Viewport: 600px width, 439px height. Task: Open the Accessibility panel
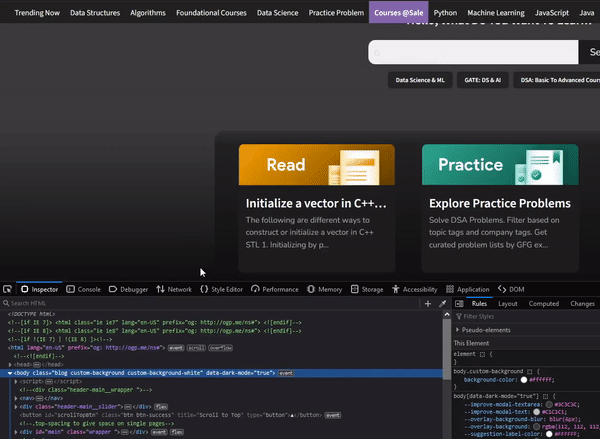(414, 289)
